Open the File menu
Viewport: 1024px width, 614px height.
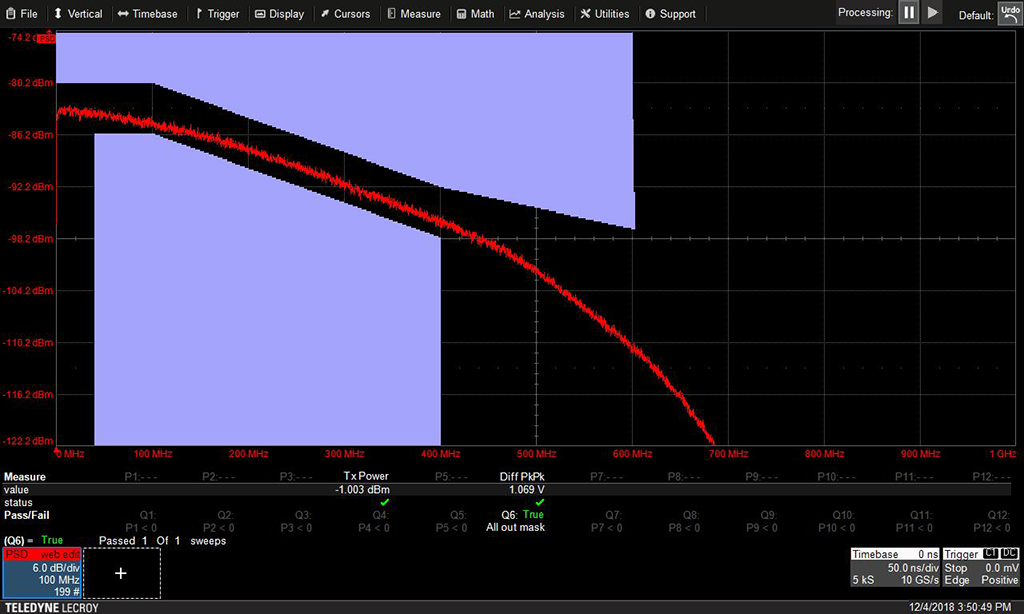[21, 14]
